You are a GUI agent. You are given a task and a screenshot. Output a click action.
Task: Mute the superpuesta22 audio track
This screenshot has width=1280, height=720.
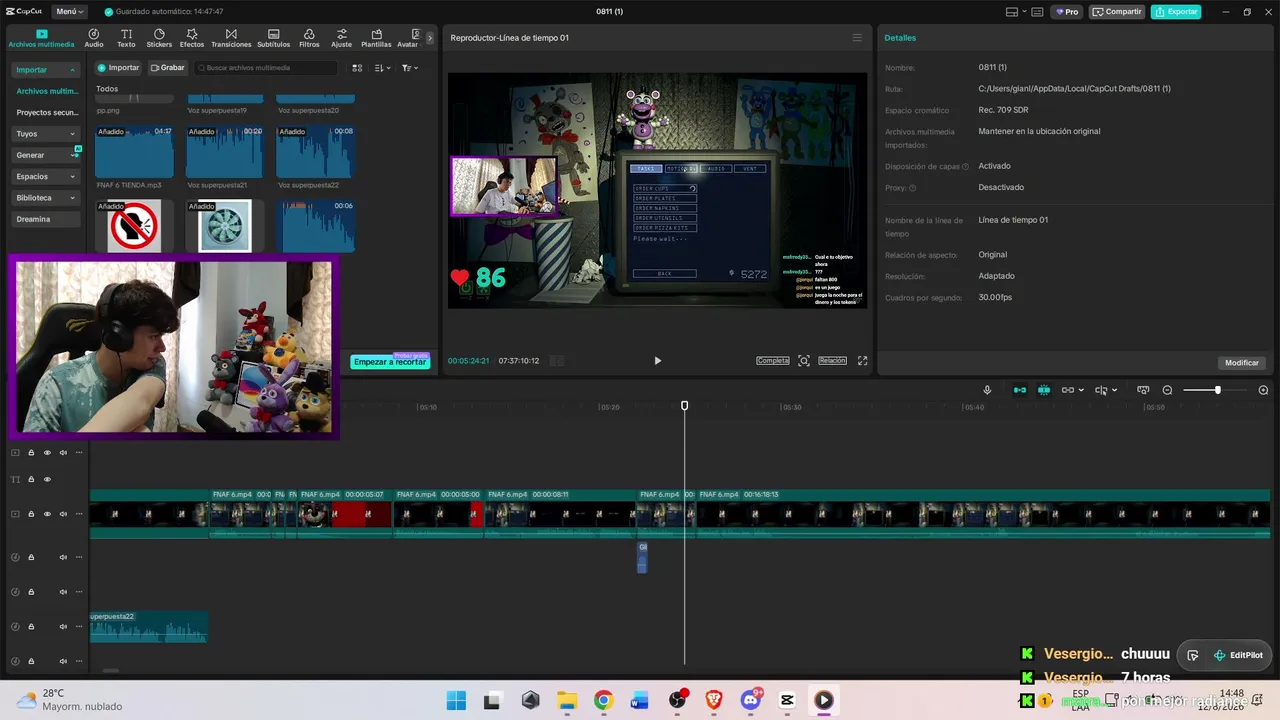pyautogui.click(x=63, y=627)
